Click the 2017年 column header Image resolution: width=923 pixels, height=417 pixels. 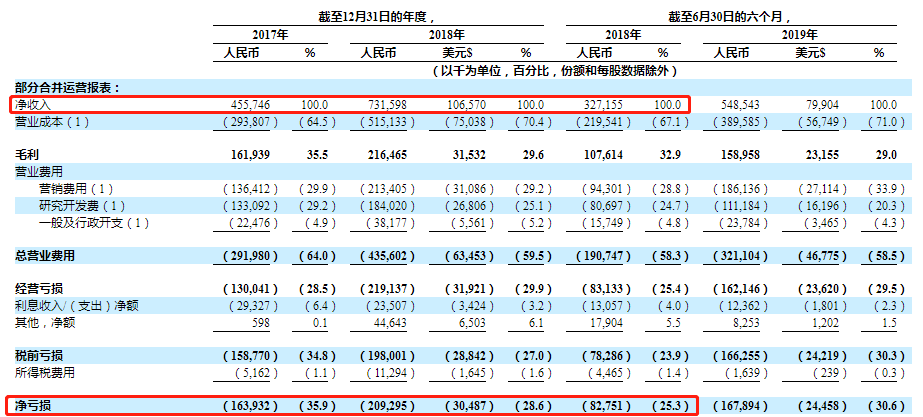271,35
